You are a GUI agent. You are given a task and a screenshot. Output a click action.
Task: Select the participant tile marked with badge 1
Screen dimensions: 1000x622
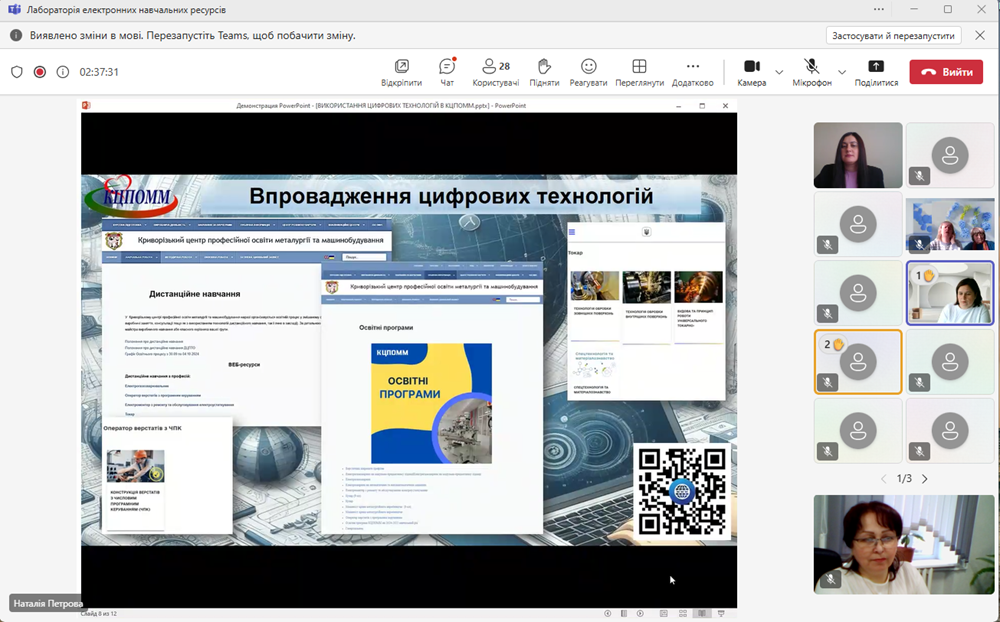tap(950, 292)
